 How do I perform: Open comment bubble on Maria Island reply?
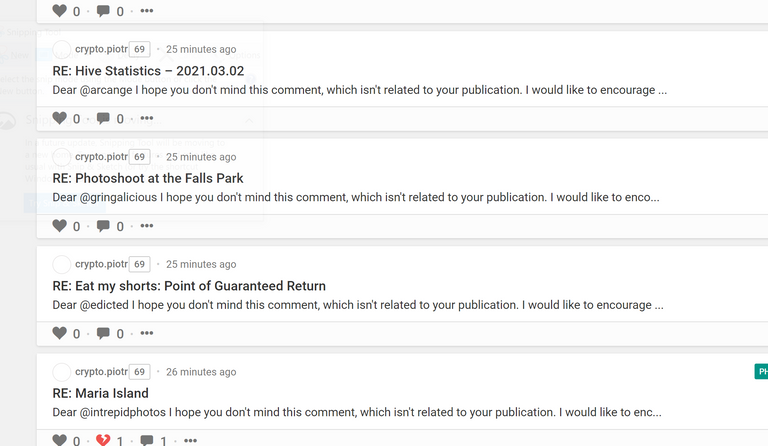pos(146,441)
